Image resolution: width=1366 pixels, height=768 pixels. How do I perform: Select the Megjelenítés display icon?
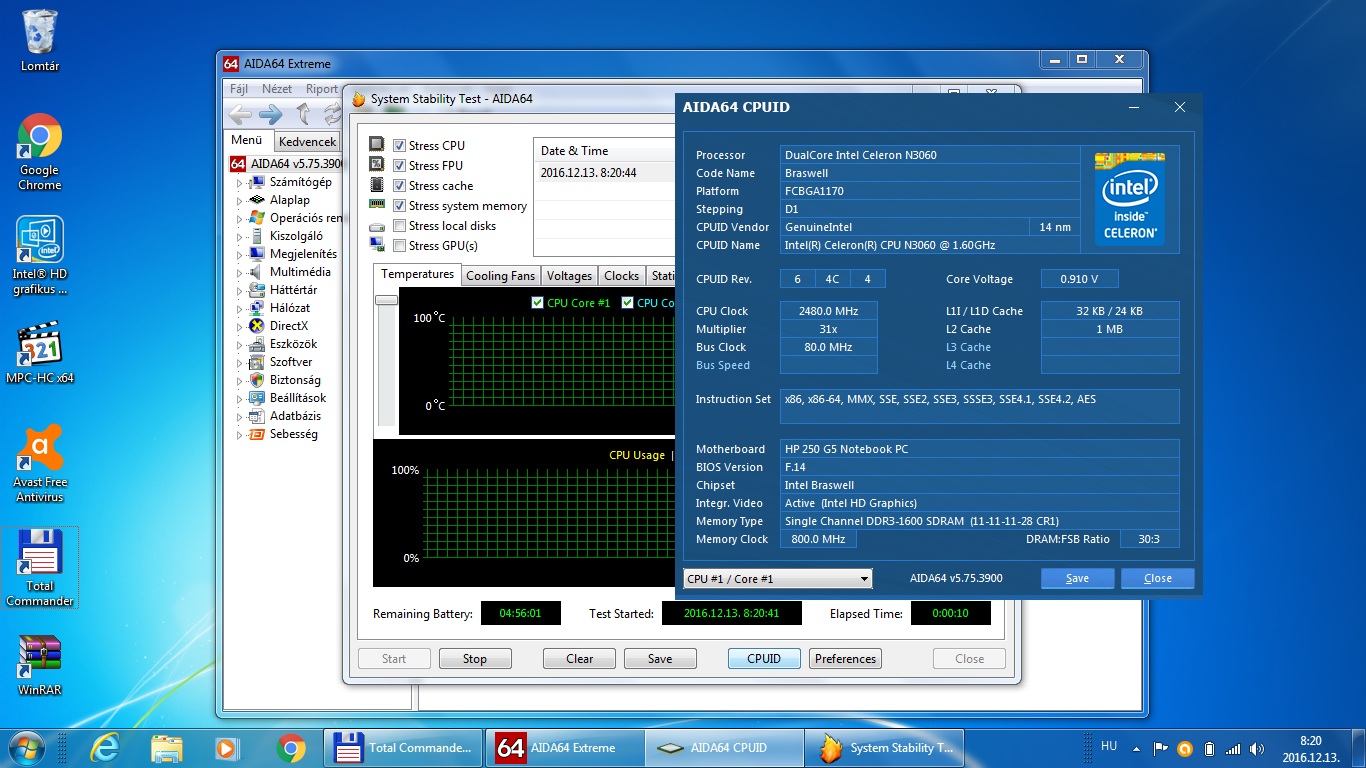257,254
